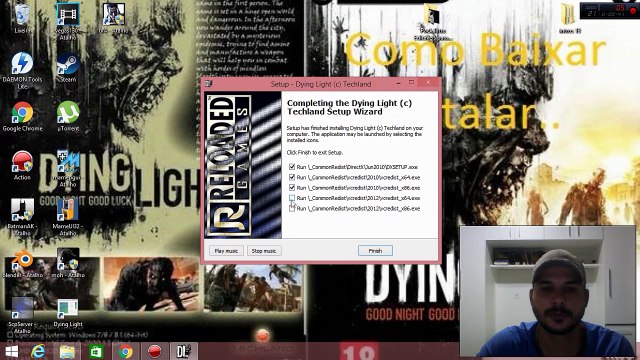This screenshot has height=360, width=640.
Task: Click Finish to exit Setup
Action: [375, 251]
